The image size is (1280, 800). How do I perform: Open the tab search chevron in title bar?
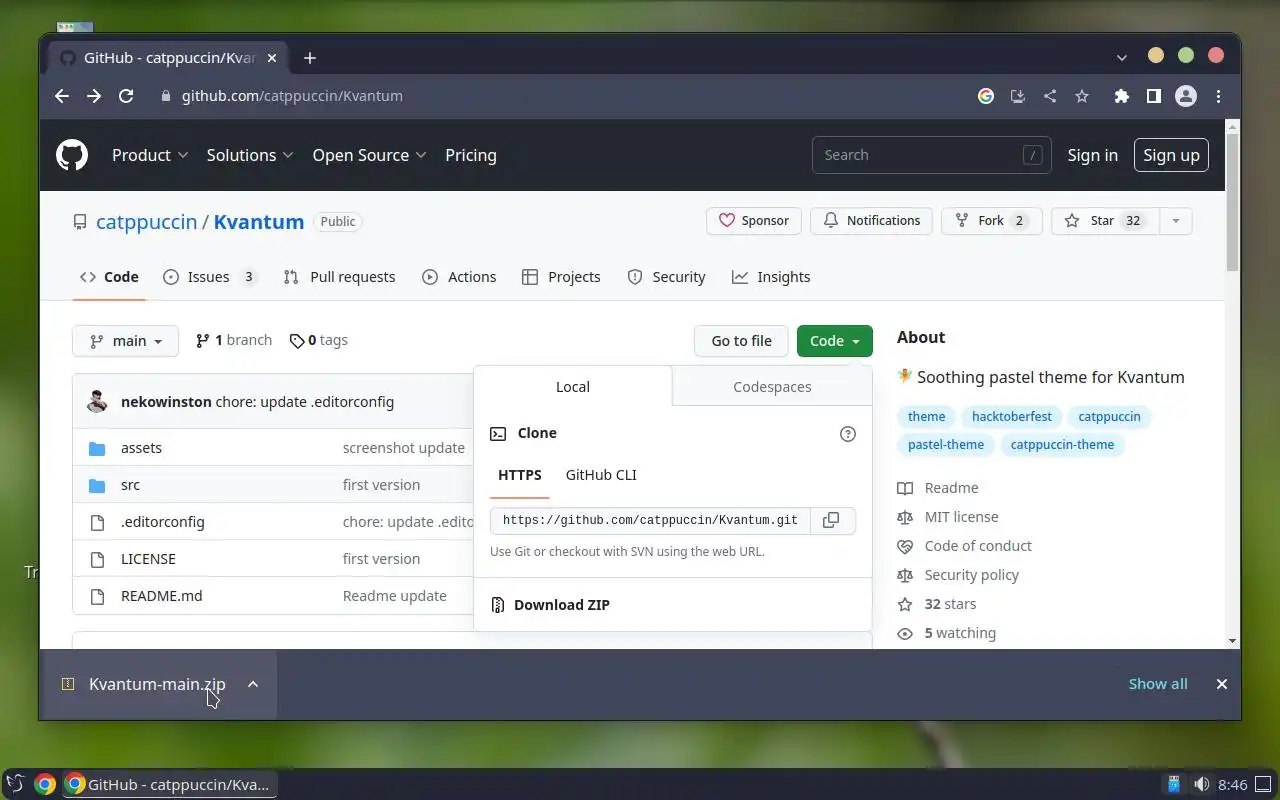click(x=1122, y=58)
